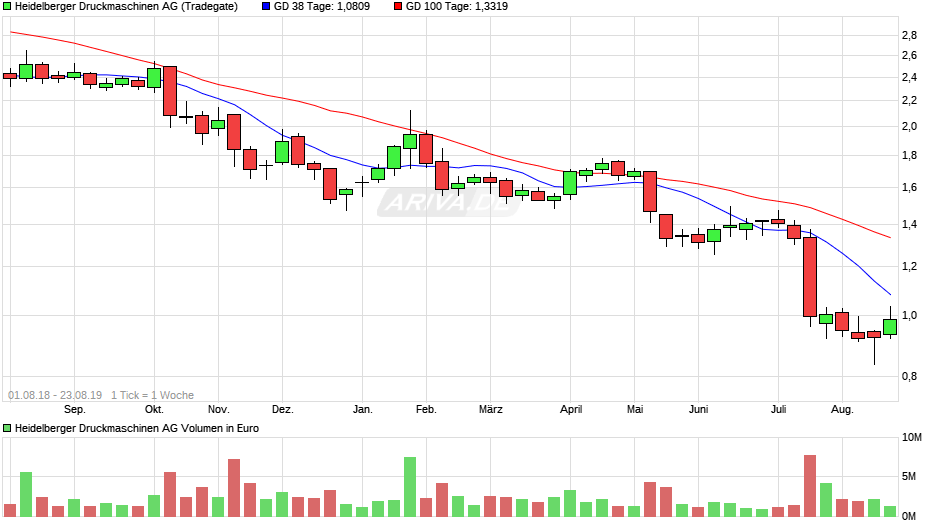
Task: Click the 0,8 price axis value
Action: (909, 377)
